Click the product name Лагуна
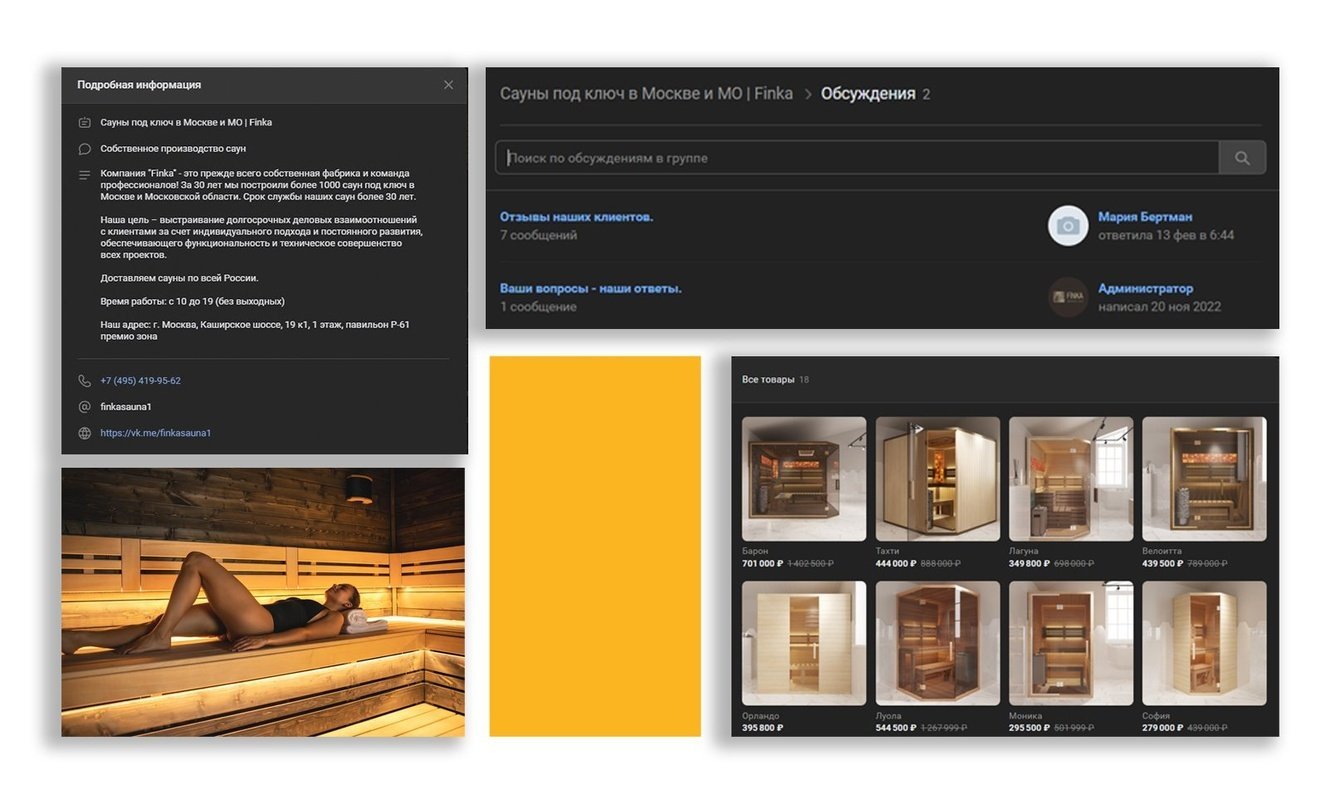This screenshot has height=800, width=1340. [1024, 551]
